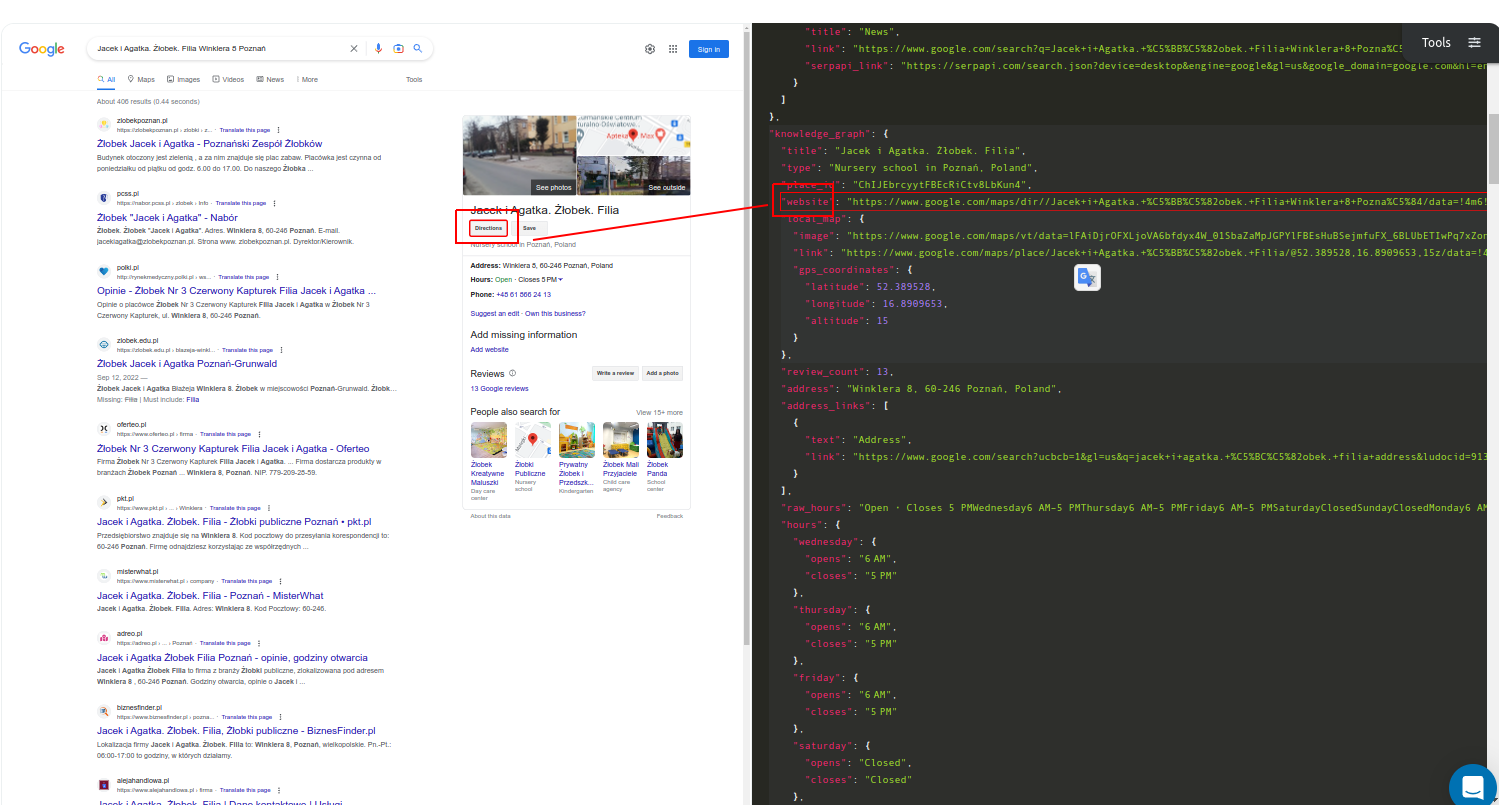Click the sliders icon beside the Tools label
The width and height of the screenshot is (1499, 805).
point(1474,42)
